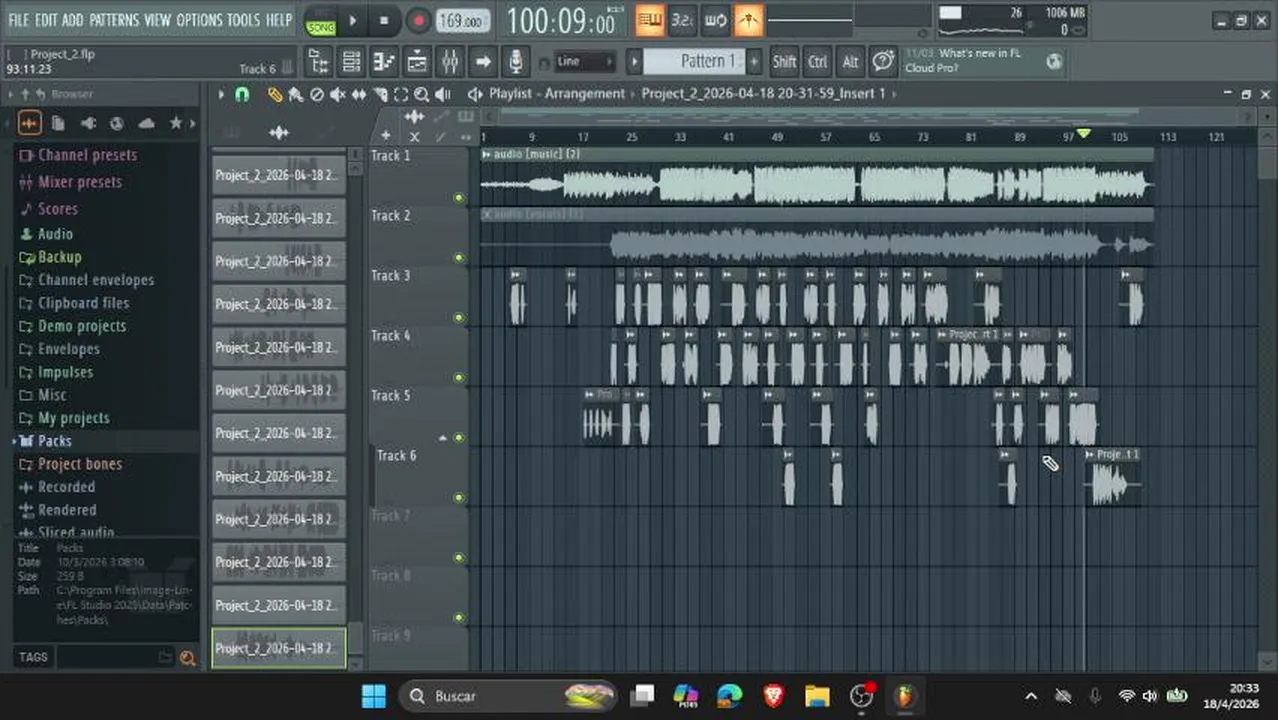Click the playlist vertical scrollbar
Screen dimensions: 1278x720
point(1266,163)
